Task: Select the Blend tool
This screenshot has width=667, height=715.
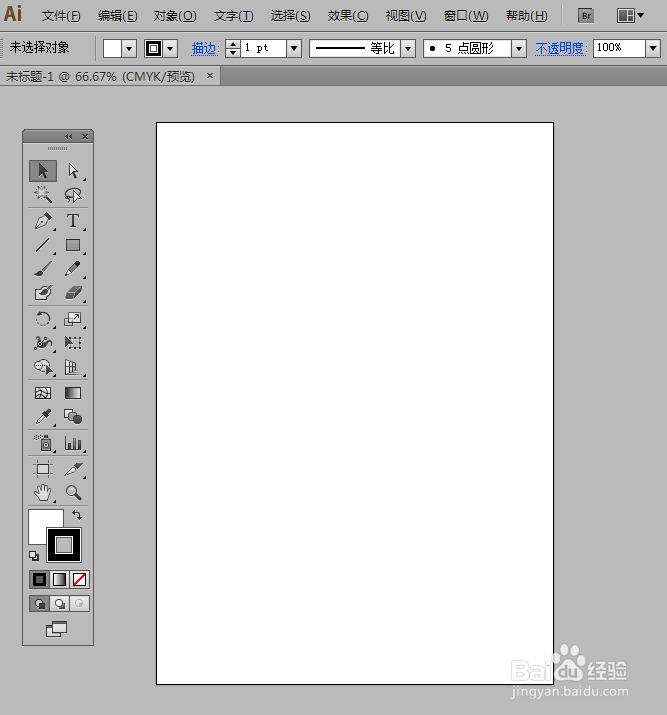Action: tap(73, 417)
